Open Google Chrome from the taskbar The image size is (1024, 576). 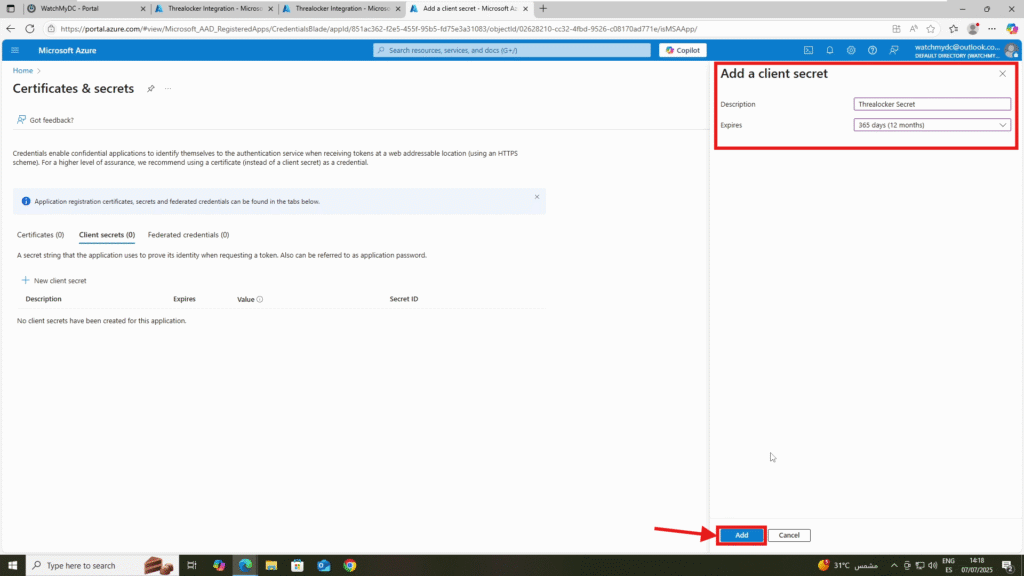point(350,566)
